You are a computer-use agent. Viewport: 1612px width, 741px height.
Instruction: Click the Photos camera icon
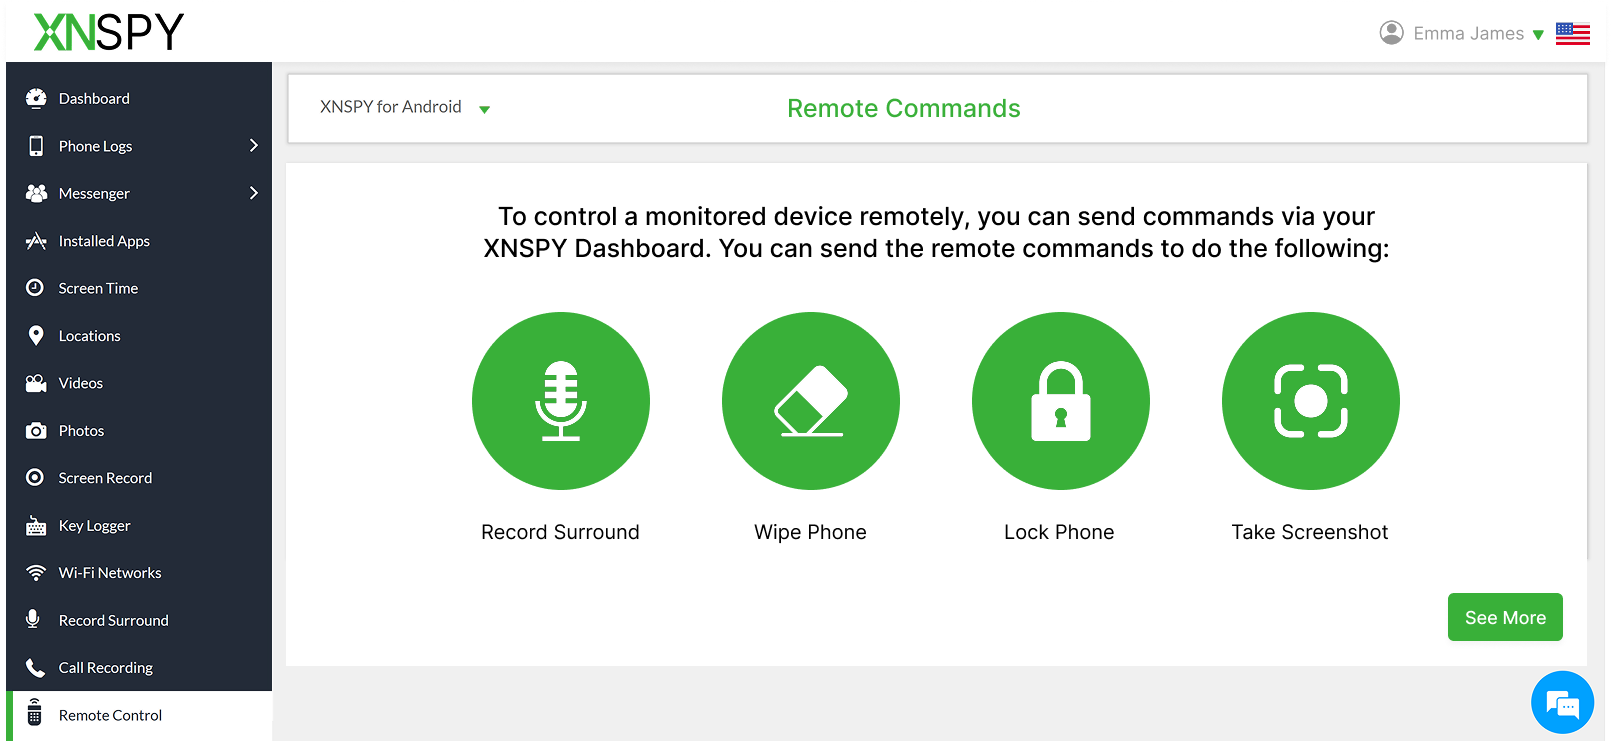coord(36,431)
